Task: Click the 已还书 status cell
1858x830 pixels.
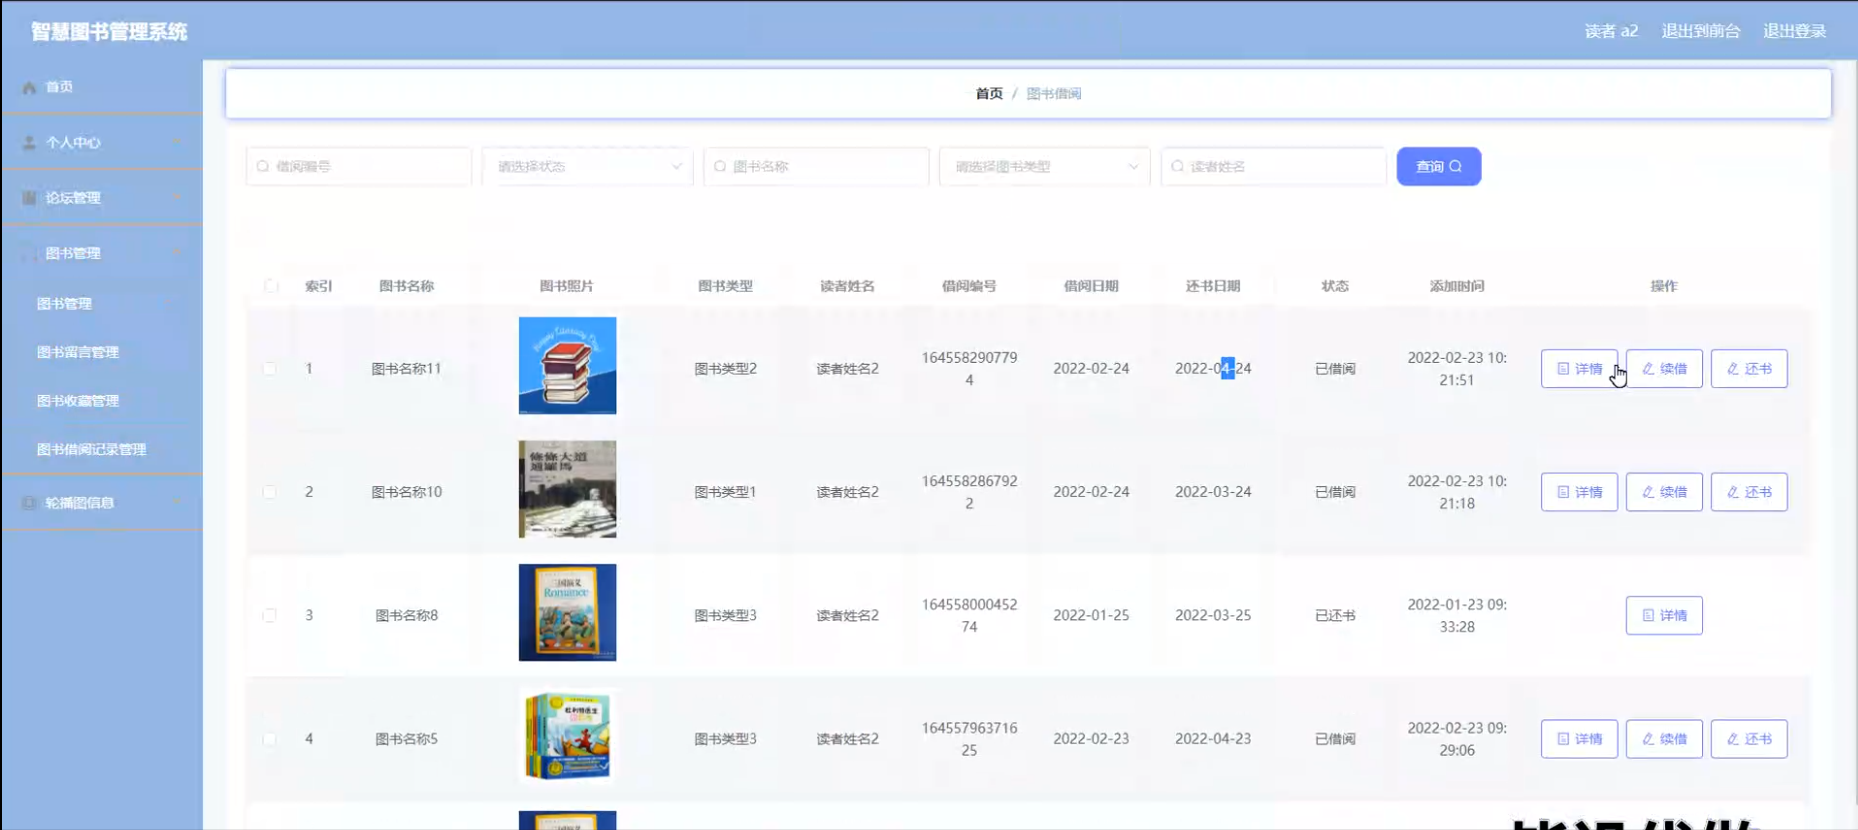Action: coord(1335,615)
